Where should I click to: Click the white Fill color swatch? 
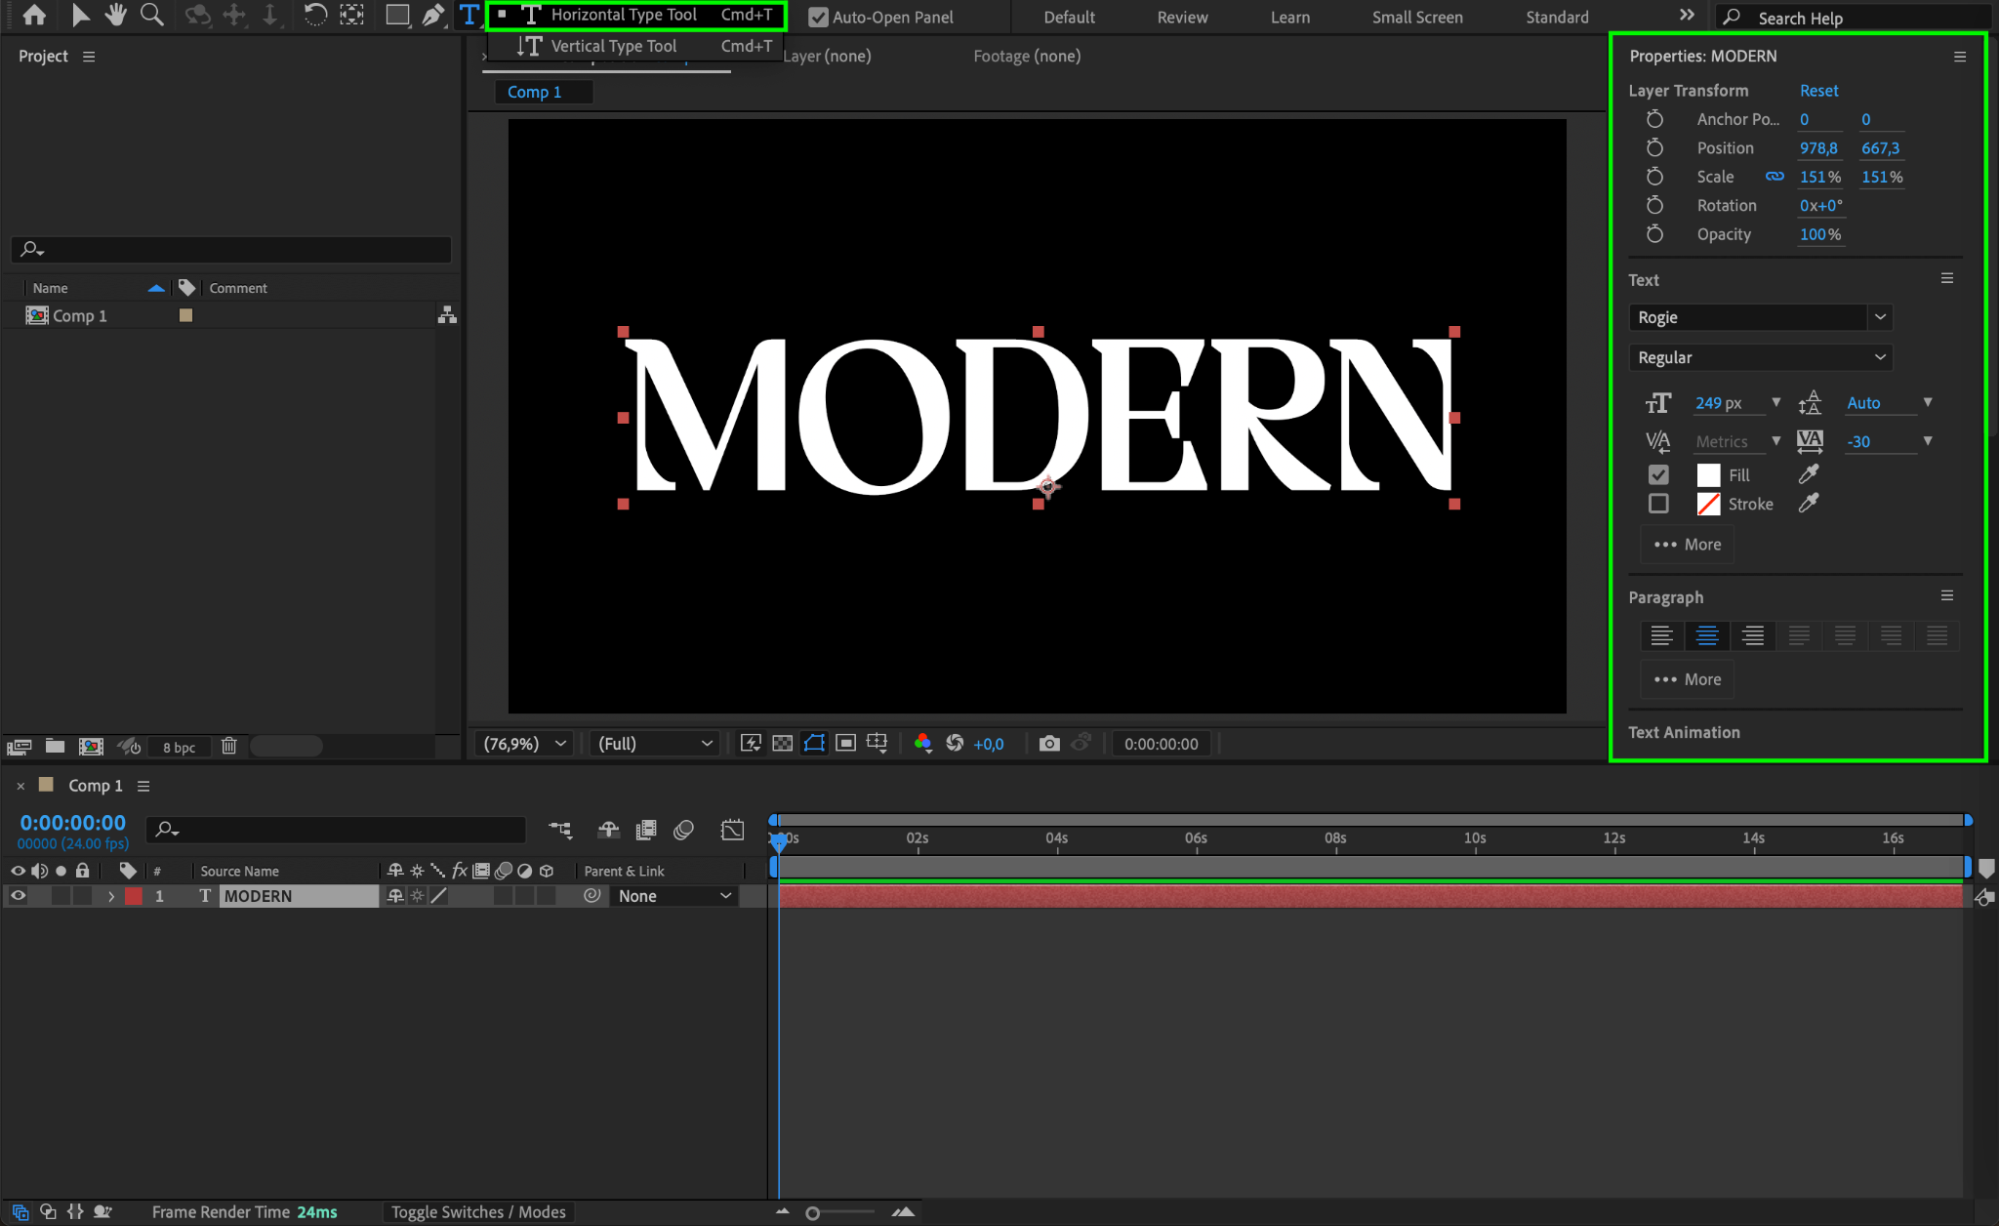pos(1708,475)
